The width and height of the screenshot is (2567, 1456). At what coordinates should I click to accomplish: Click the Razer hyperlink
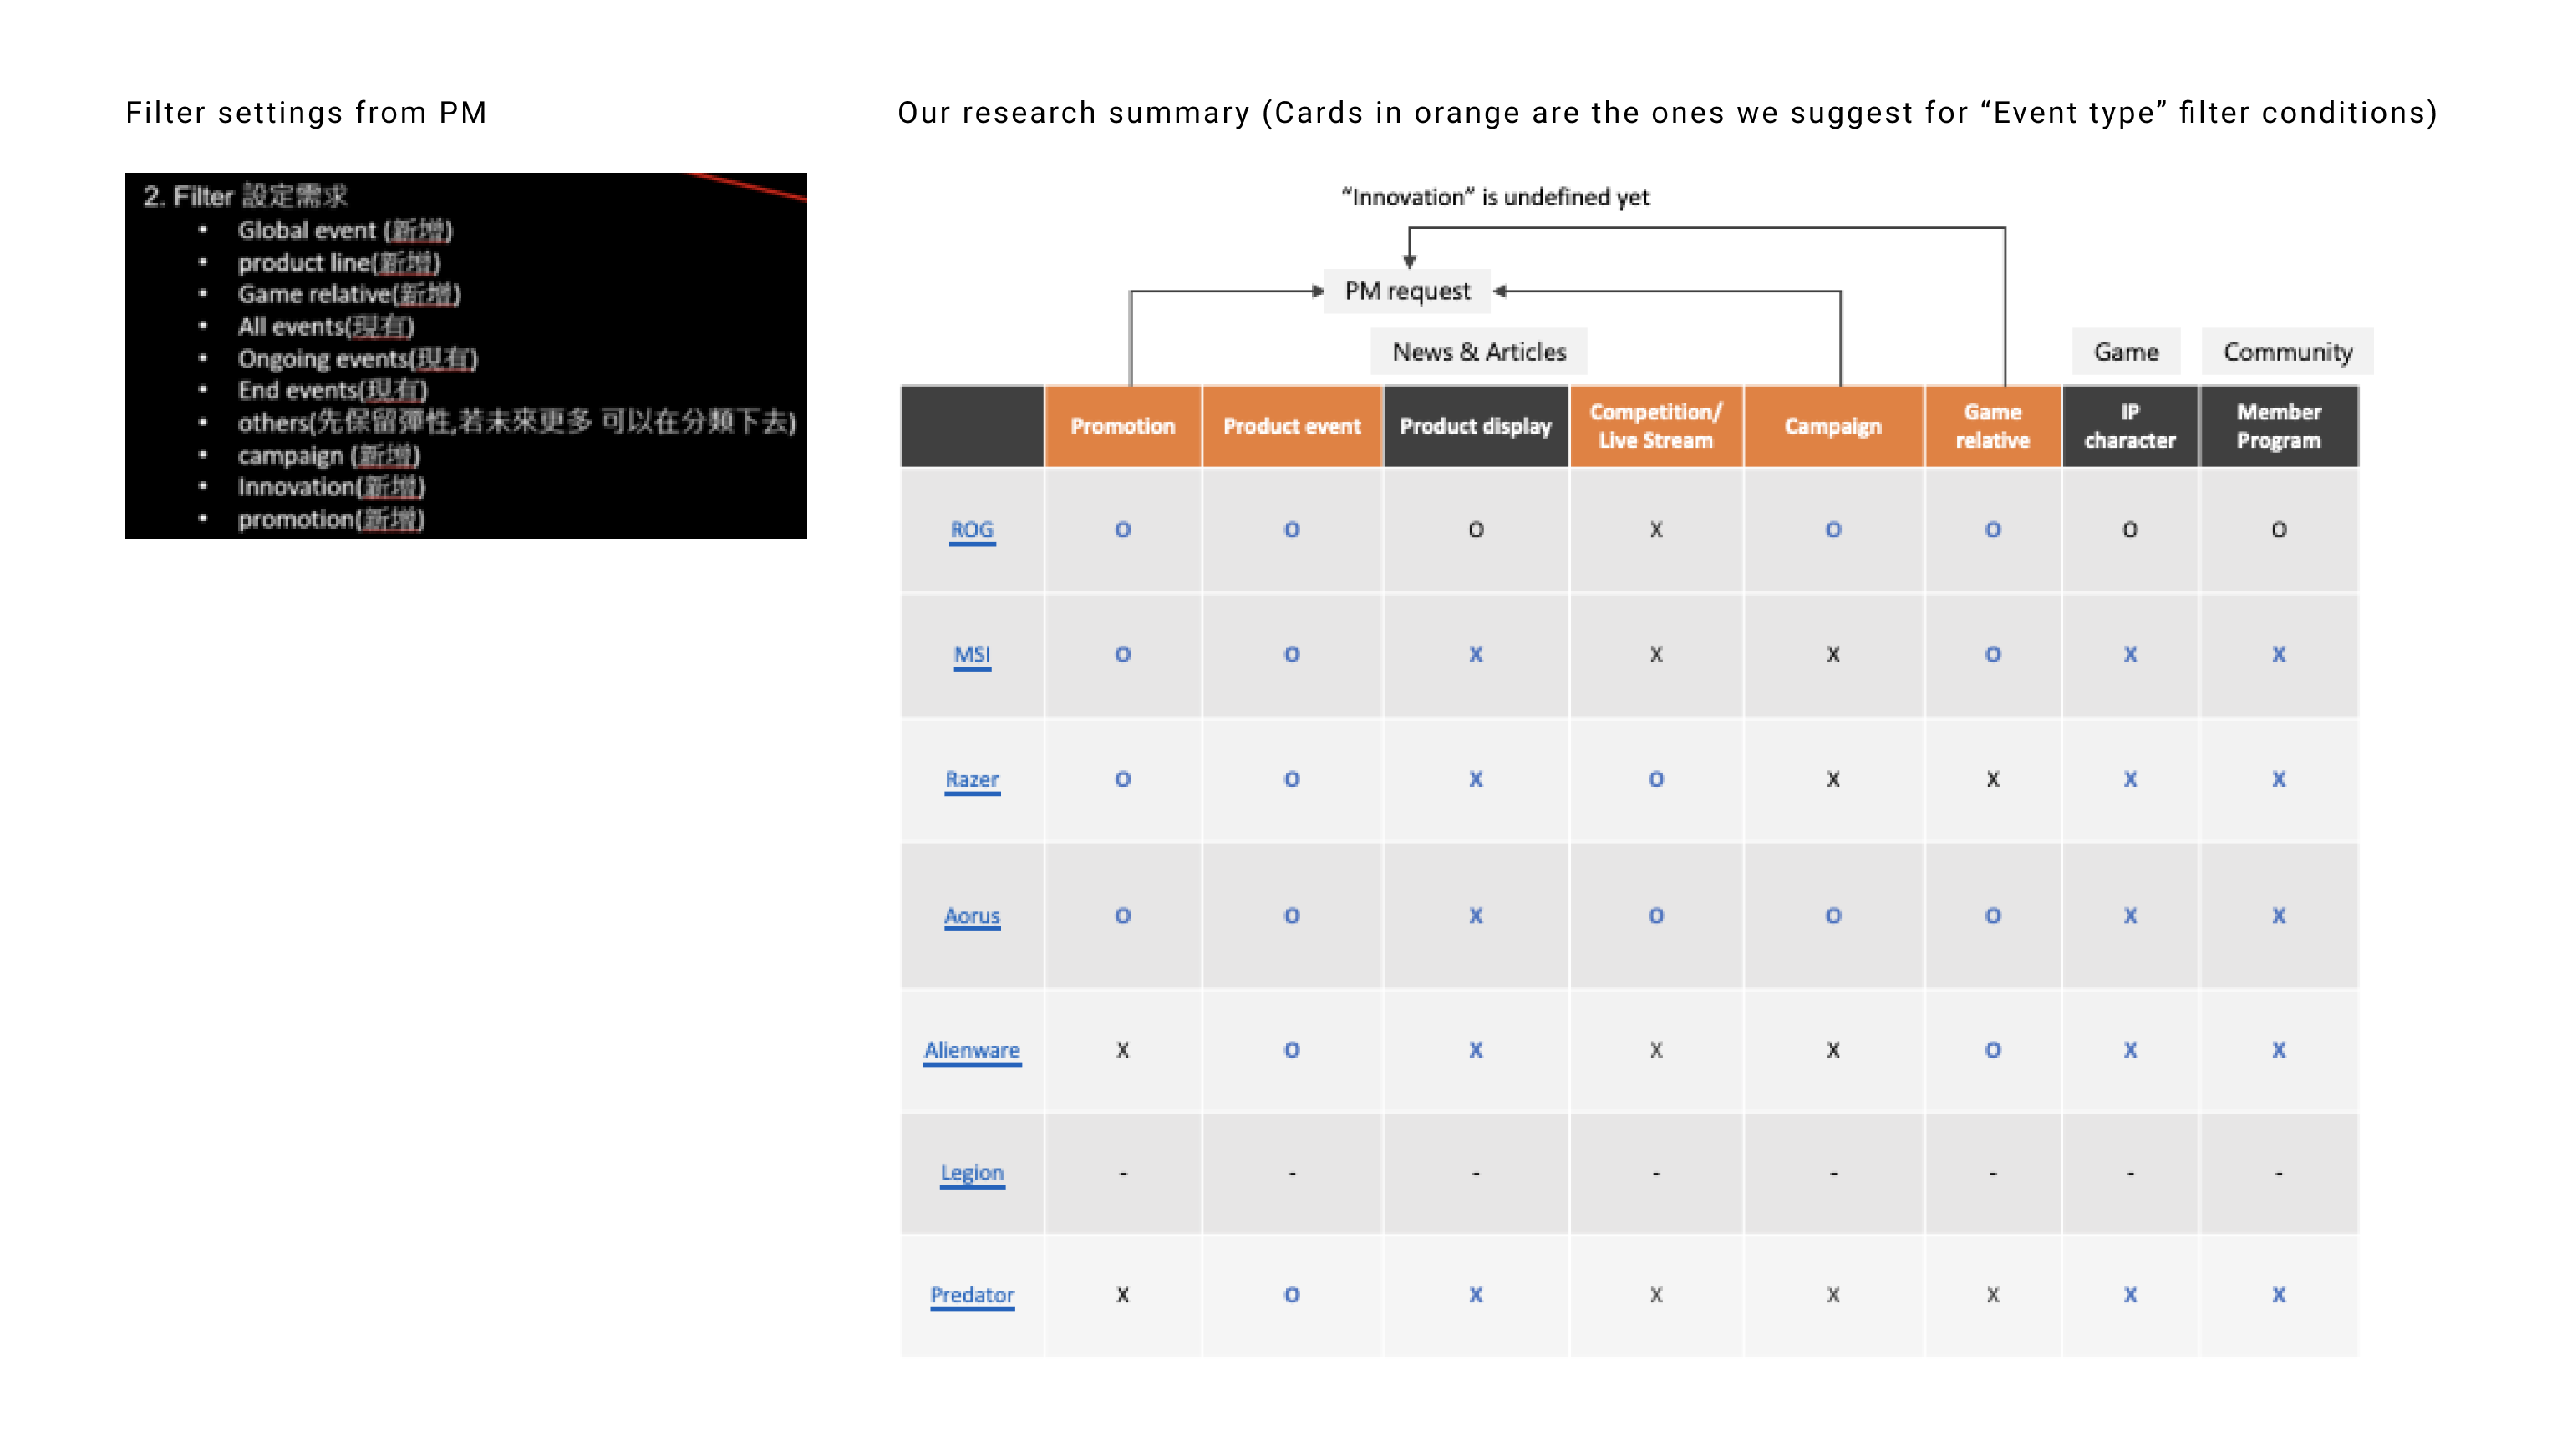[x=971, y=779]
